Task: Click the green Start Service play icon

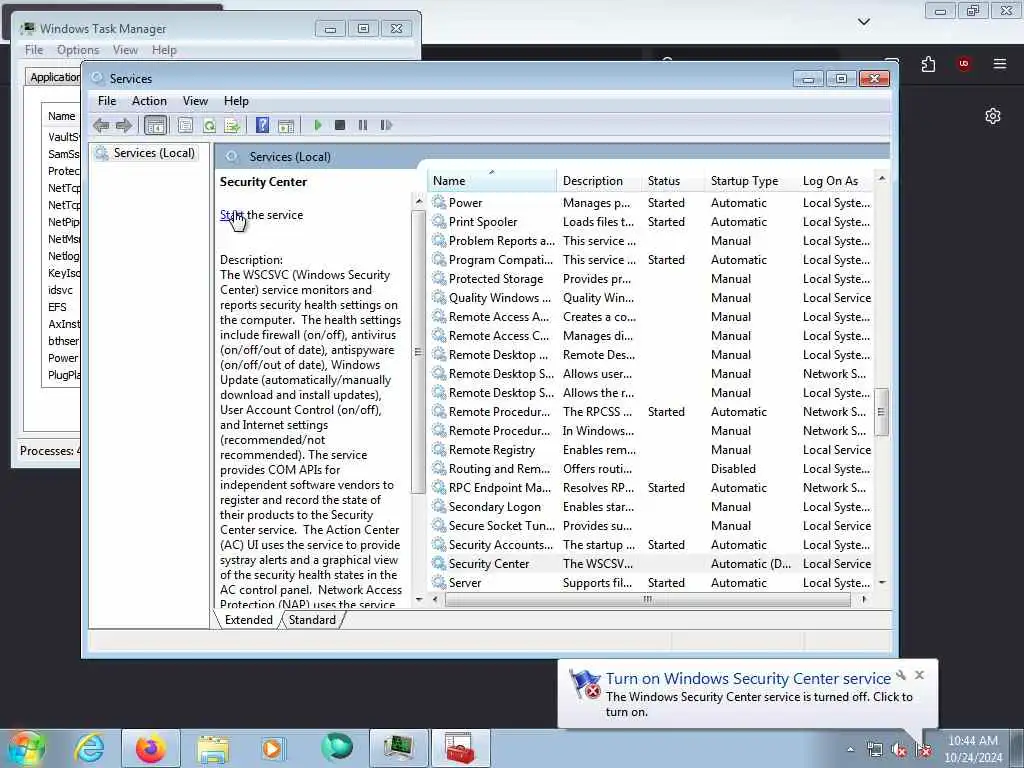Action: 317,125
